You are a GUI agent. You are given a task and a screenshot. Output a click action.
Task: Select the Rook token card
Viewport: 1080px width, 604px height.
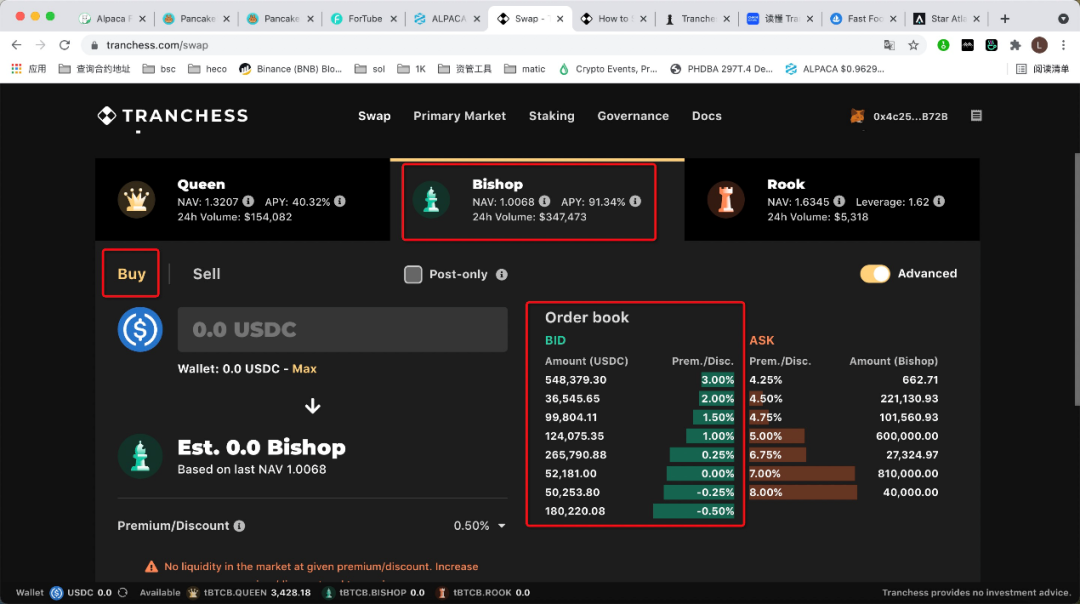tap(832, 200)
